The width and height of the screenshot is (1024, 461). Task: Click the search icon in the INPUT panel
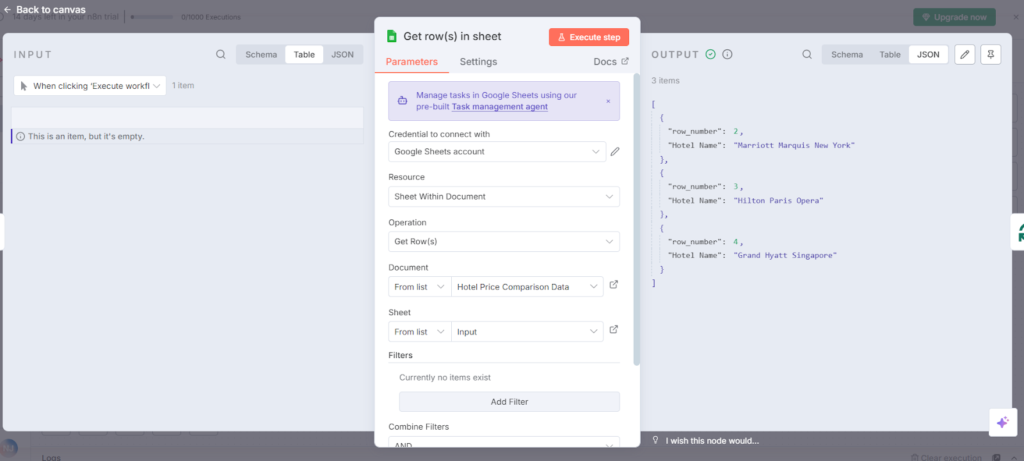coord(221,54)
